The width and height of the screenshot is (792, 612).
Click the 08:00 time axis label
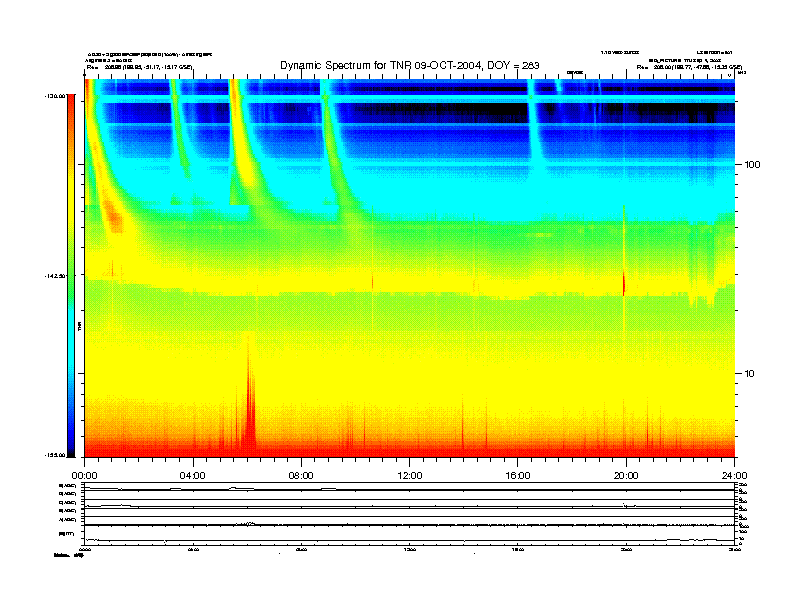click(x=301, y=476)
